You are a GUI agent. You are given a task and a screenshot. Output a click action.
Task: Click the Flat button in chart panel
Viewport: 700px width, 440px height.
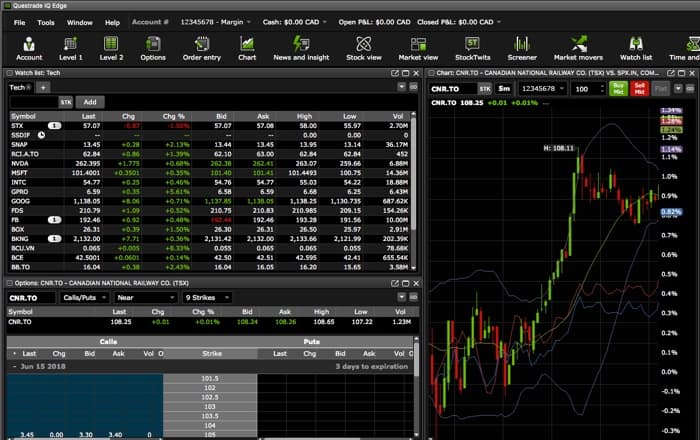(x=661, y=89)
